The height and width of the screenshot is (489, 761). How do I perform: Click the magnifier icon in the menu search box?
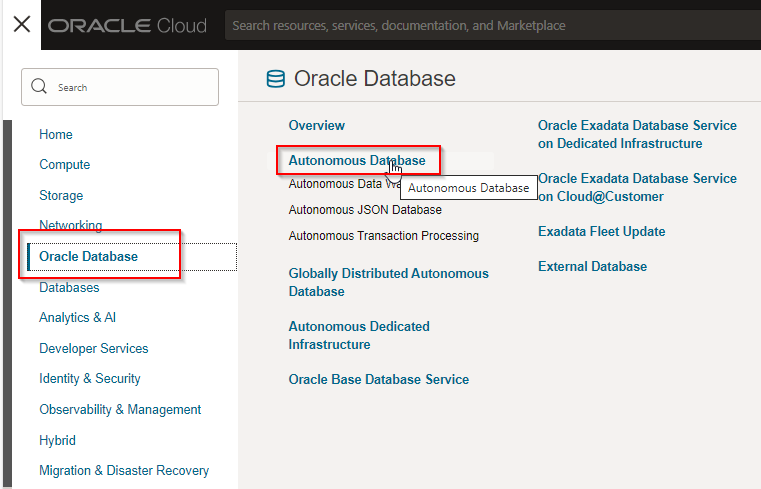click(39, 86)
